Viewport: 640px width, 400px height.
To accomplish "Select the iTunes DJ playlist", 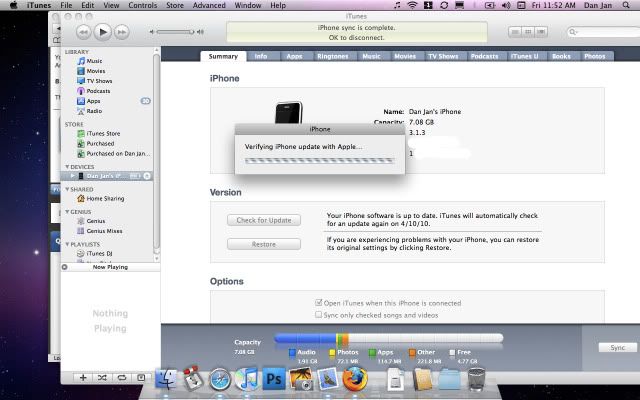I will click(x=99, y=253).
